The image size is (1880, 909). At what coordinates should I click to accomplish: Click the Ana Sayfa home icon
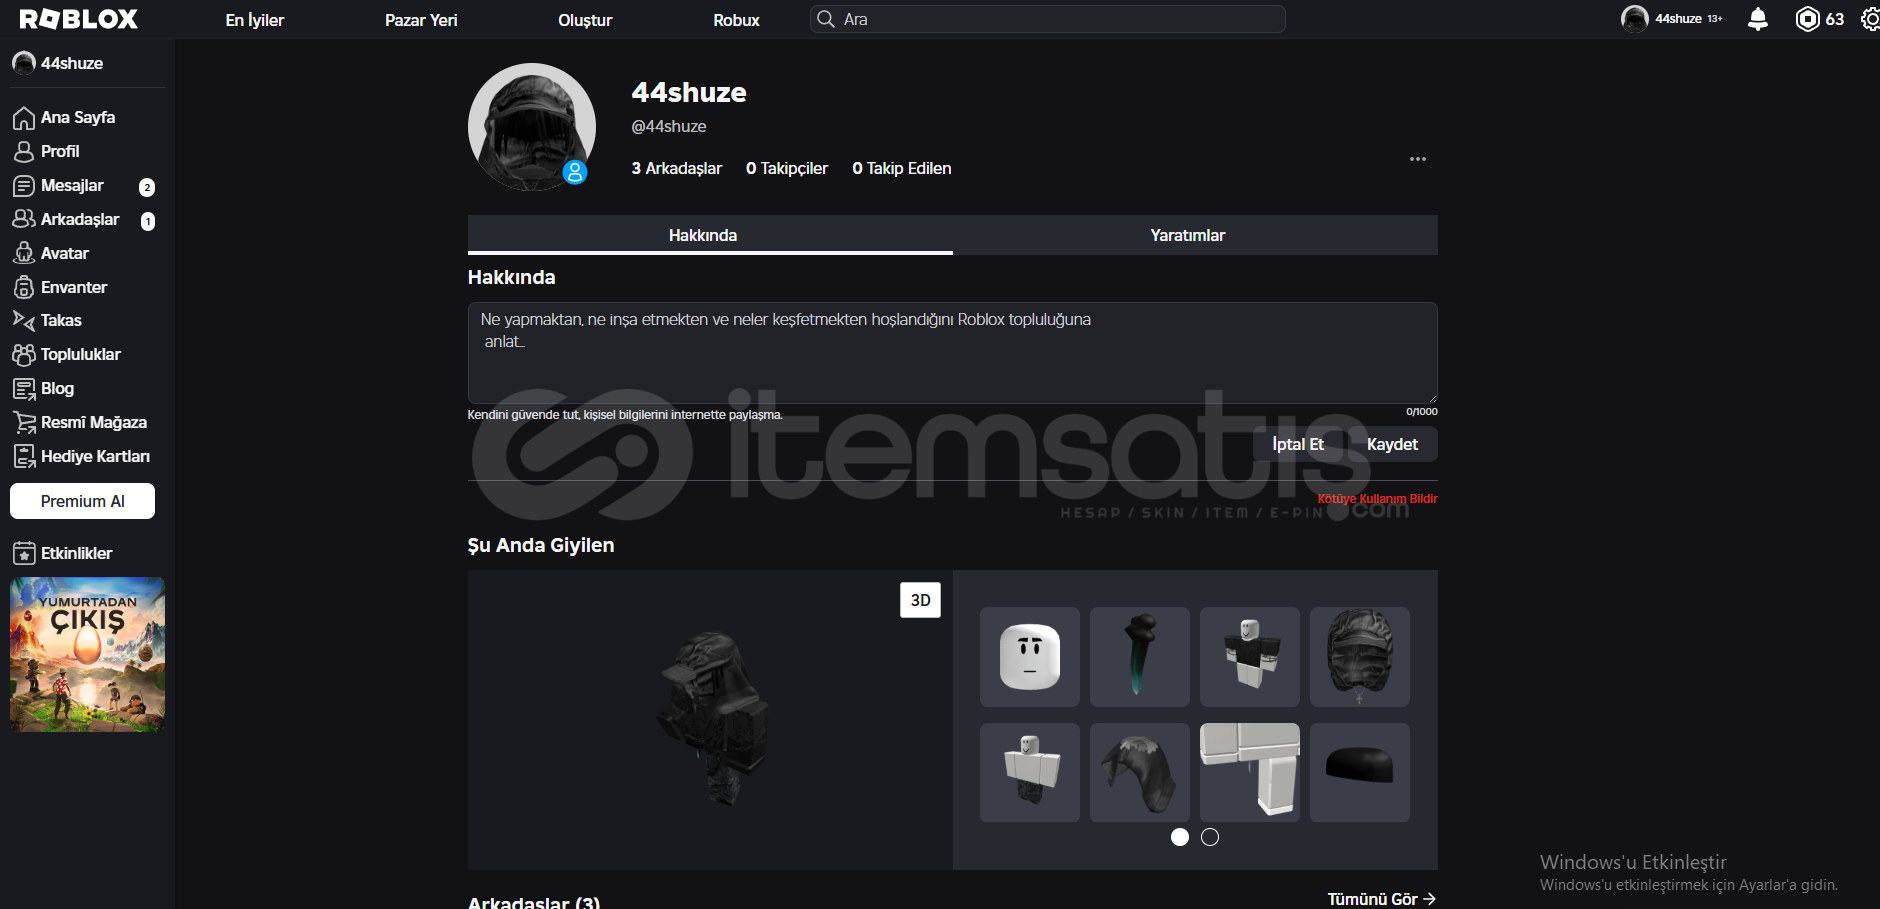[x=24, y=118]
